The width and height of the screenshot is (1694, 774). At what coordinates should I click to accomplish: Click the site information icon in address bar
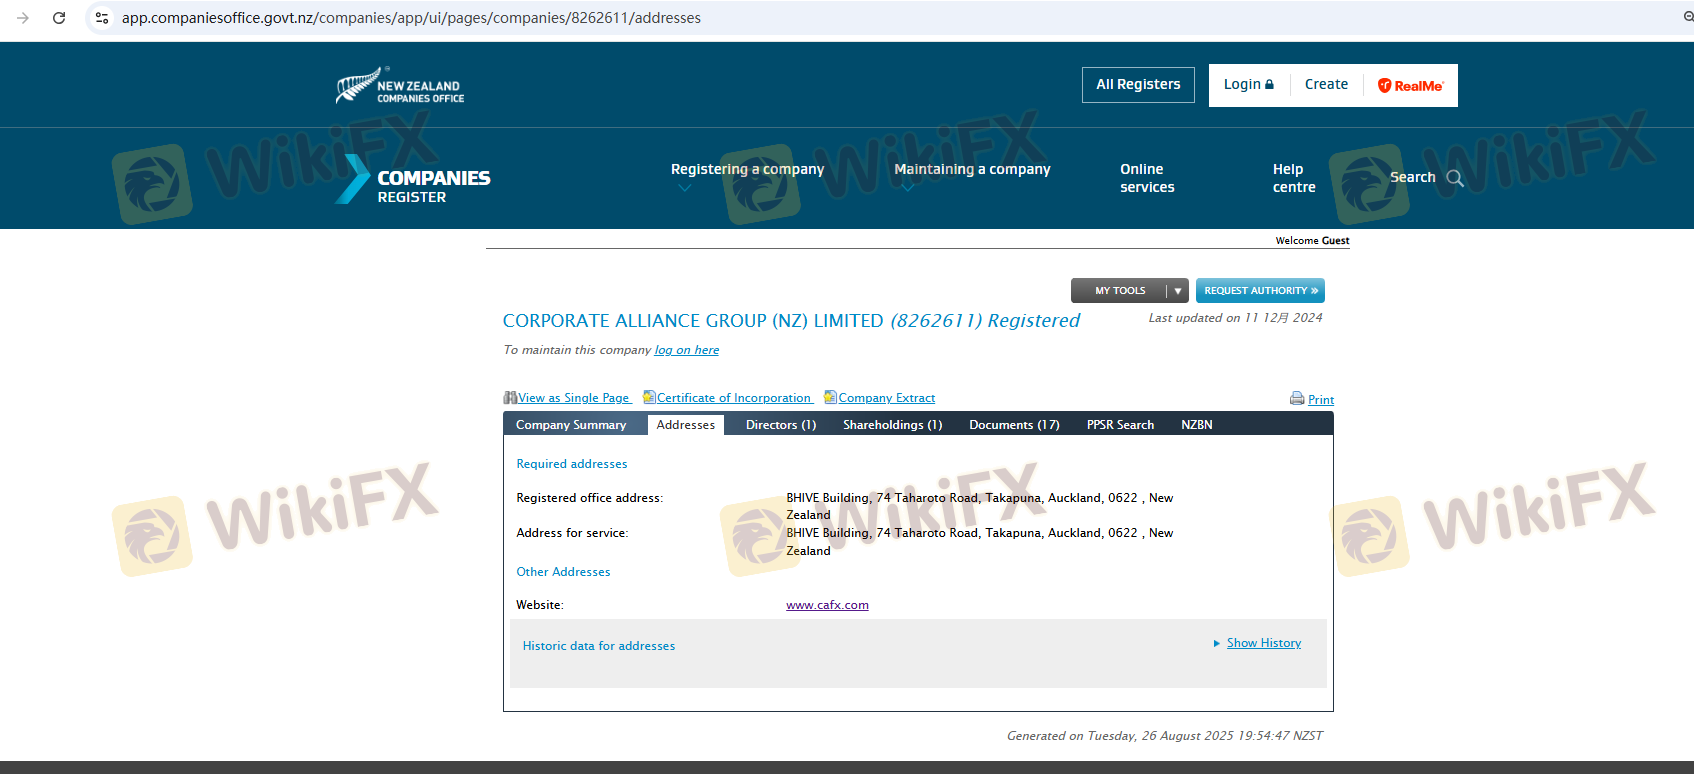click(102, 18)
